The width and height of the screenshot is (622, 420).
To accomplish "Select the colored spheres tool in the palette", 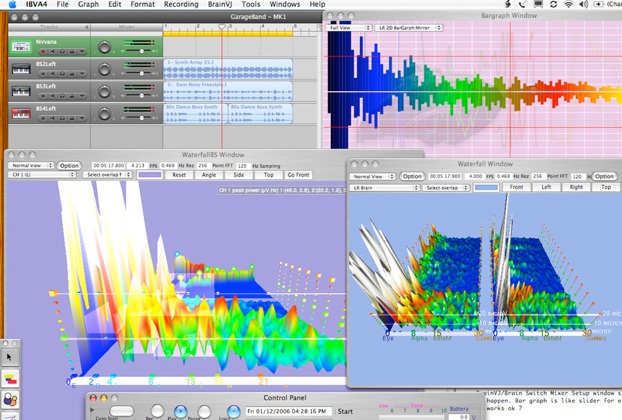I will click(10, 399).
